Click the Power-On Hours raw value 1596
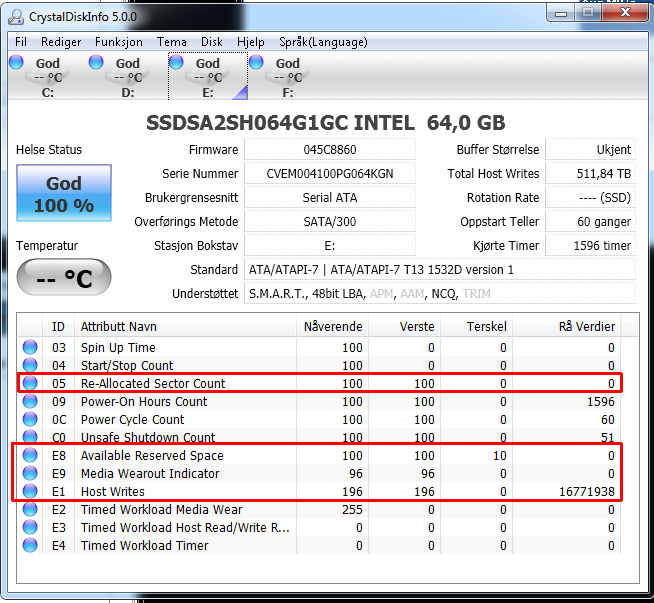 pyautogui.click(x=601, y=402)
